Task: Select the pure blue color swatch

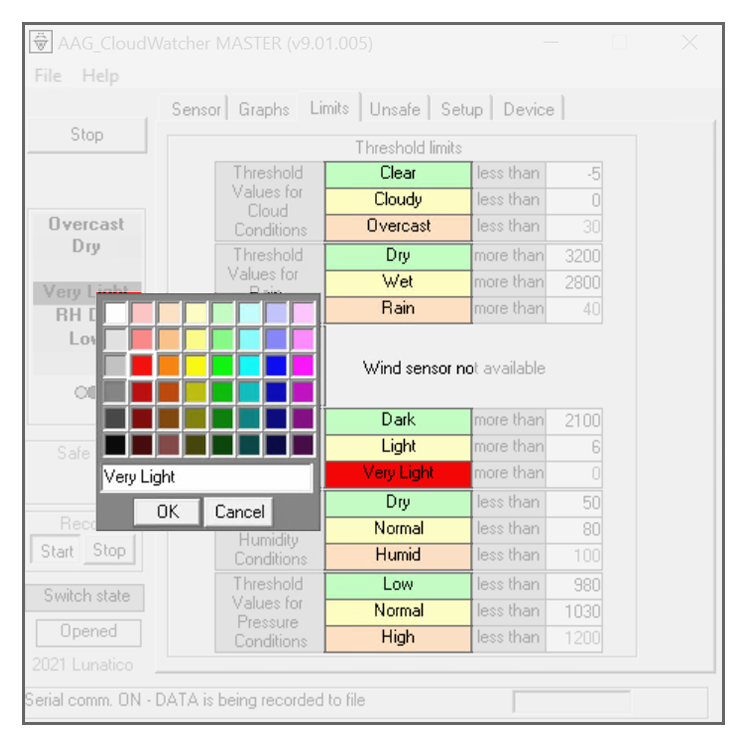Action: 276,365
